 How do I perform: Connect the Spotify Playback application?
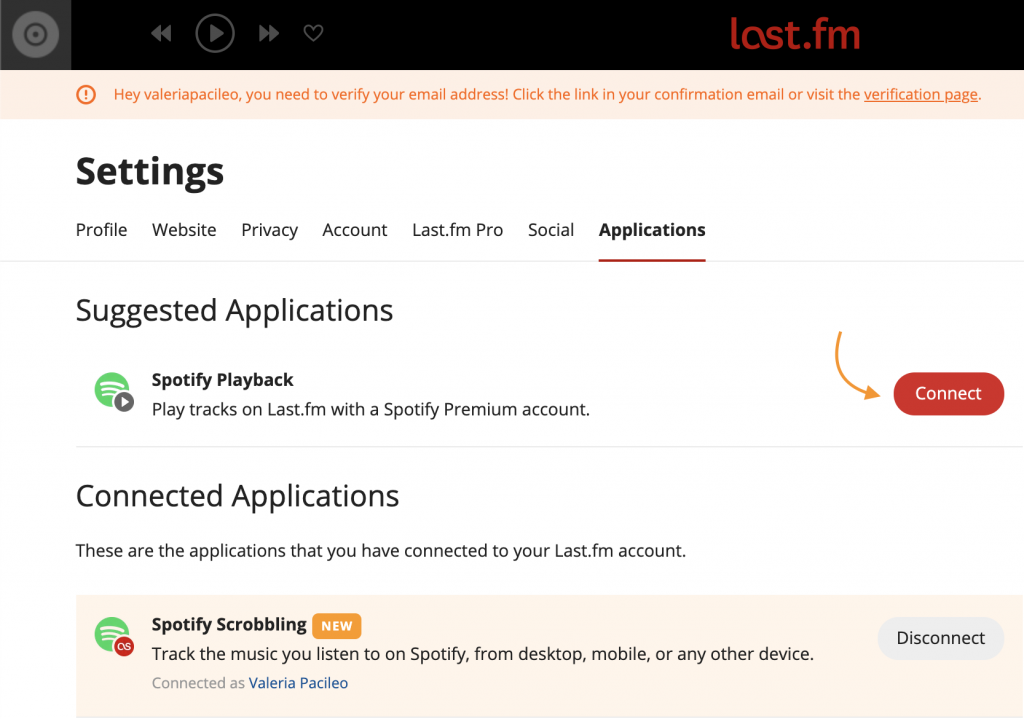click(948, 394)
